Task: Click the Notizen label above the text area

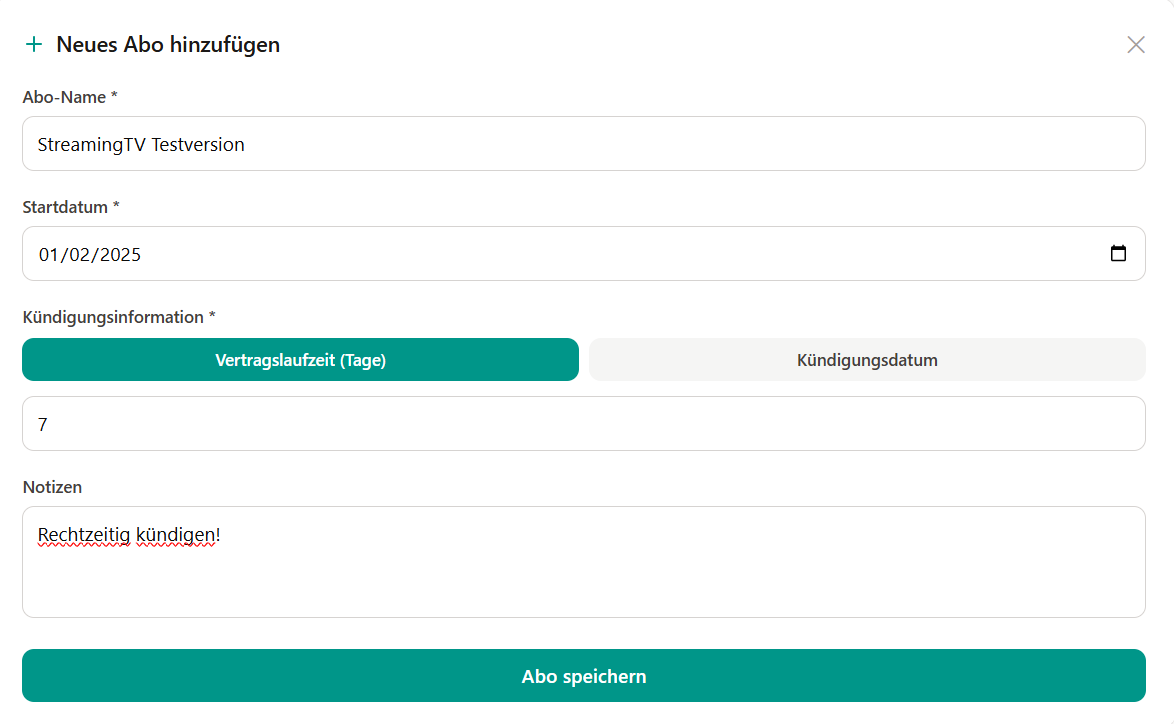Action: [x=51, y=487]
